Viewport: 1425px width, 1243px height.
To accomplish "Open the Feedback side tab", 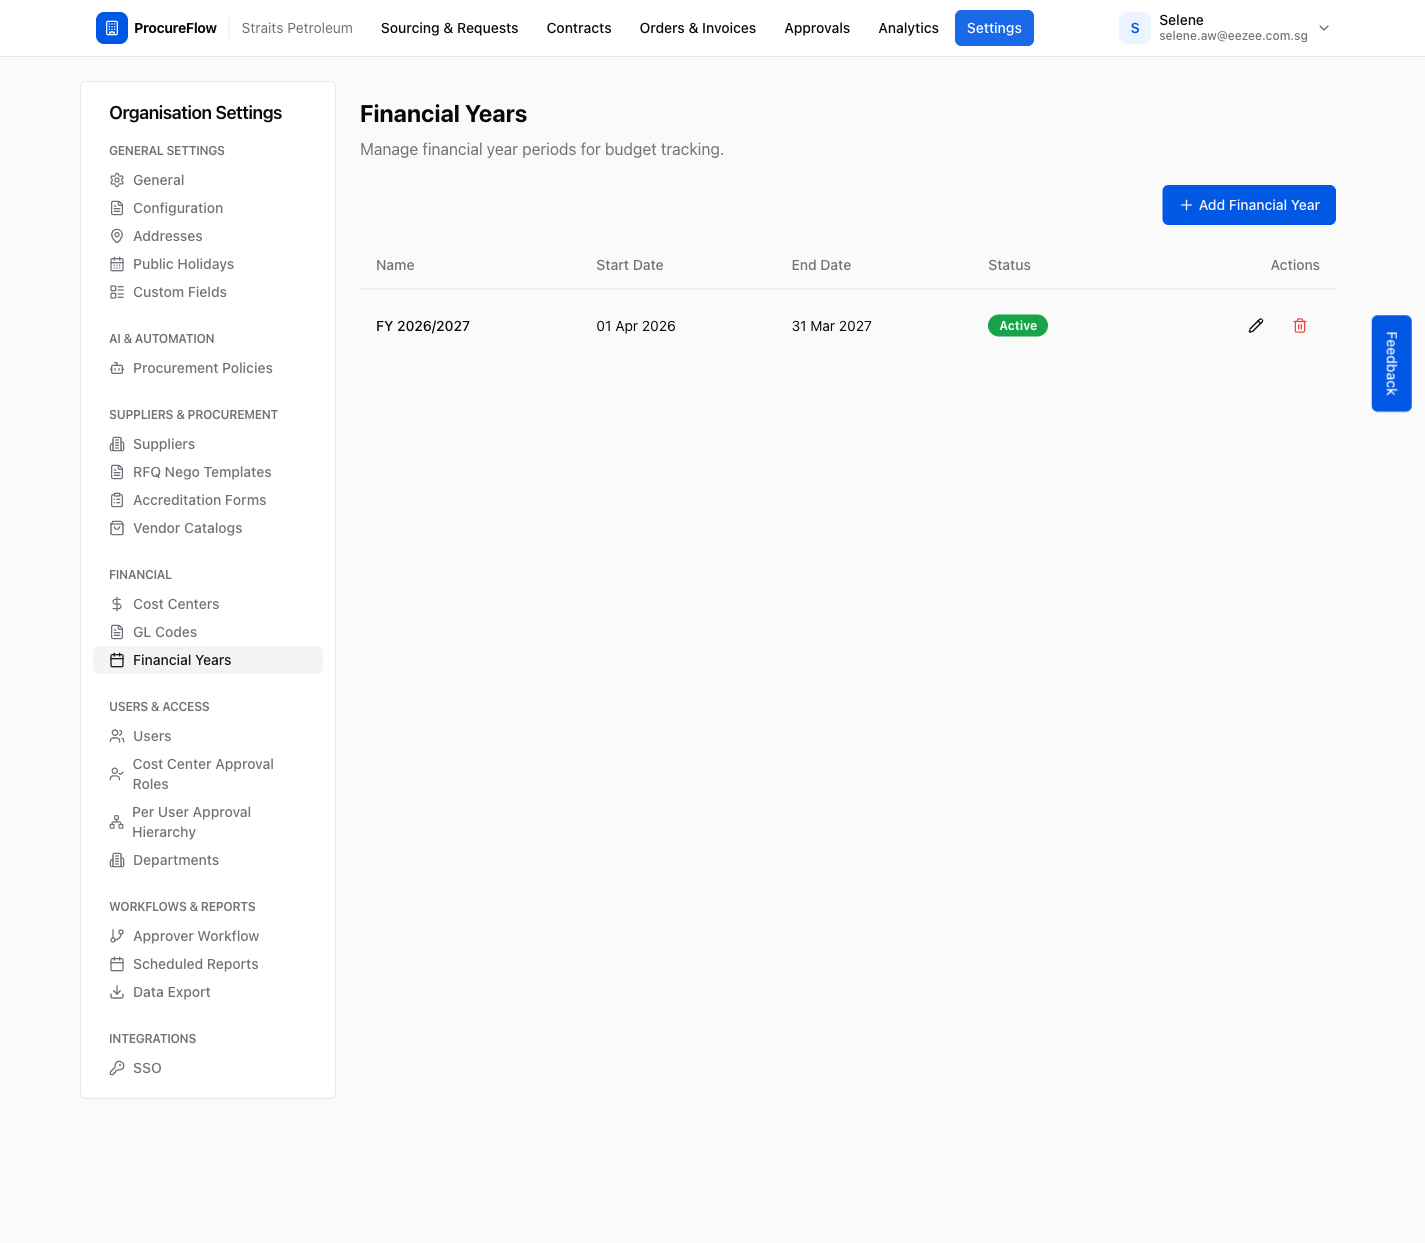I will coord(1391,364).
